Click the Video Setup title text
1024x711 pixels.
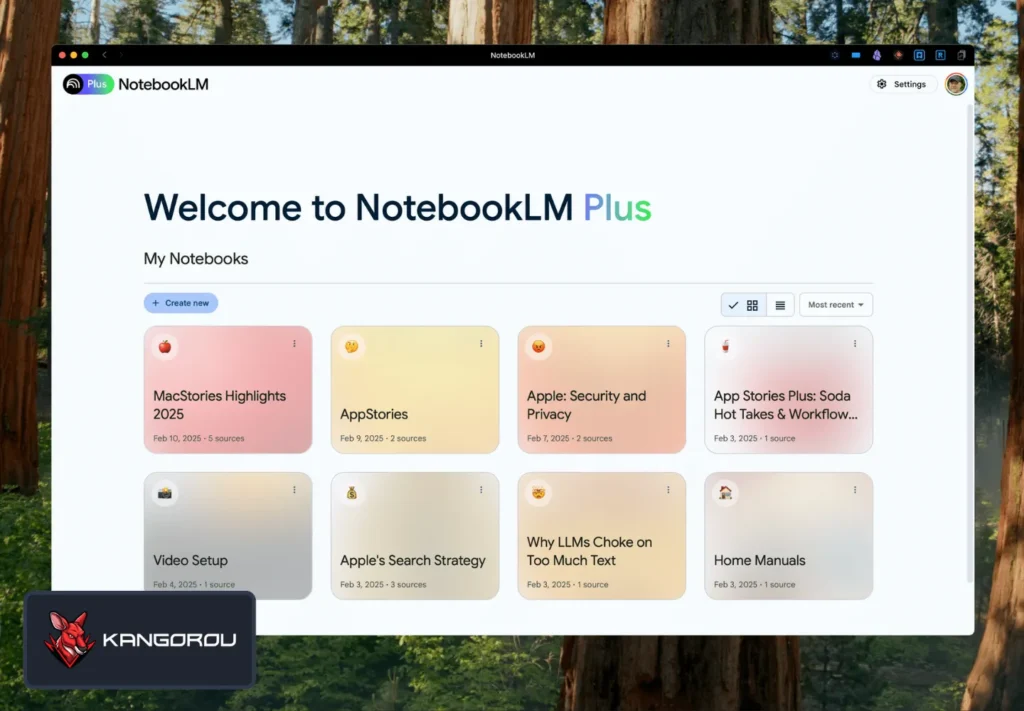(191, 560)
